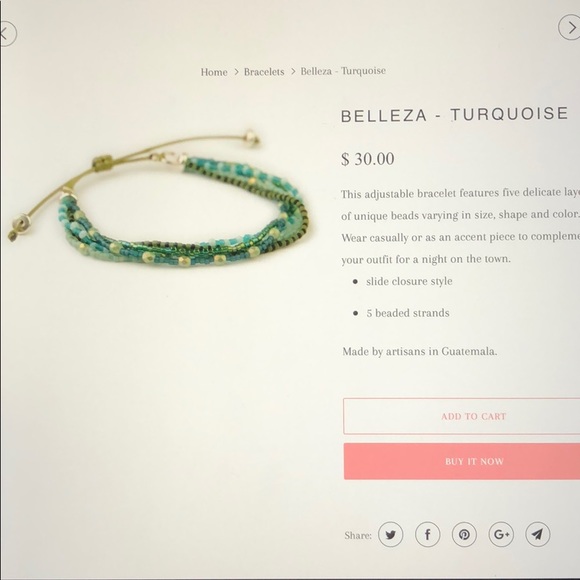Click the turquoise bracelet product image

(x=158, y=198)
